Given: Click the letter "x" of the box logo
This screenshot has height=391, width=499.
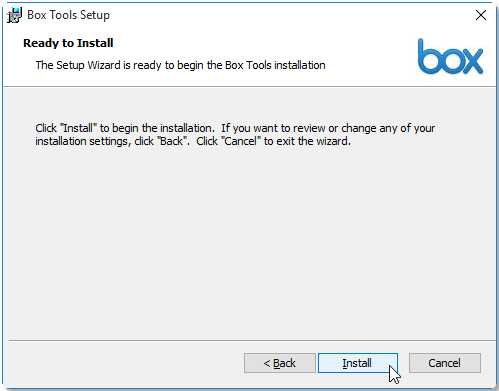Looking at the screenshot, I should click(x=472, y=61).
